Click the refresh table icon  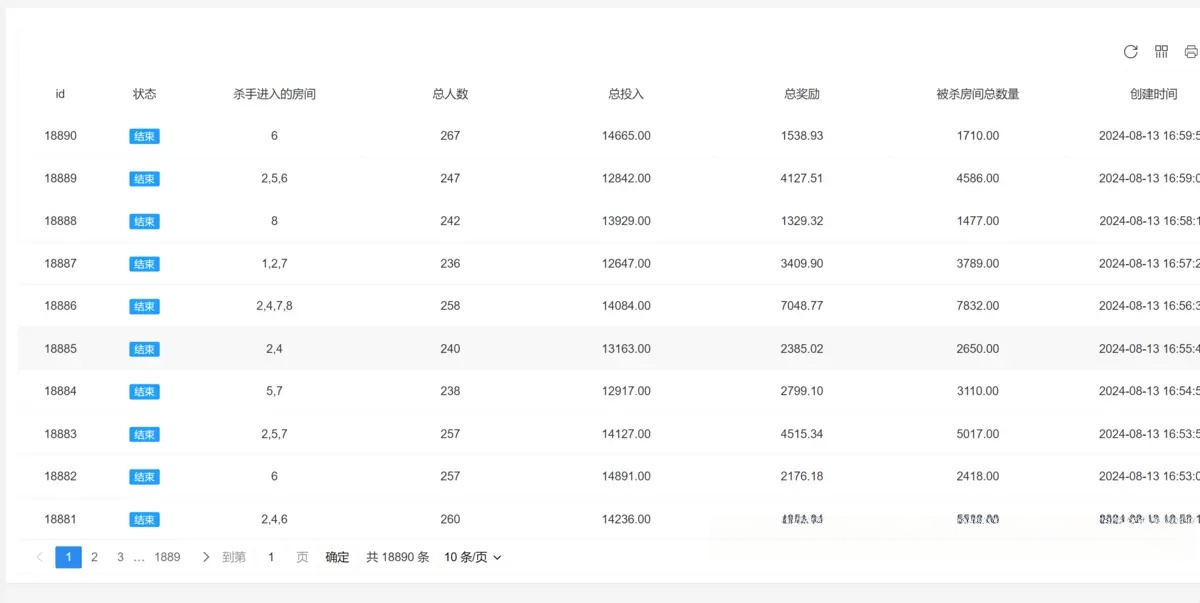click(x=1131, y=52)
